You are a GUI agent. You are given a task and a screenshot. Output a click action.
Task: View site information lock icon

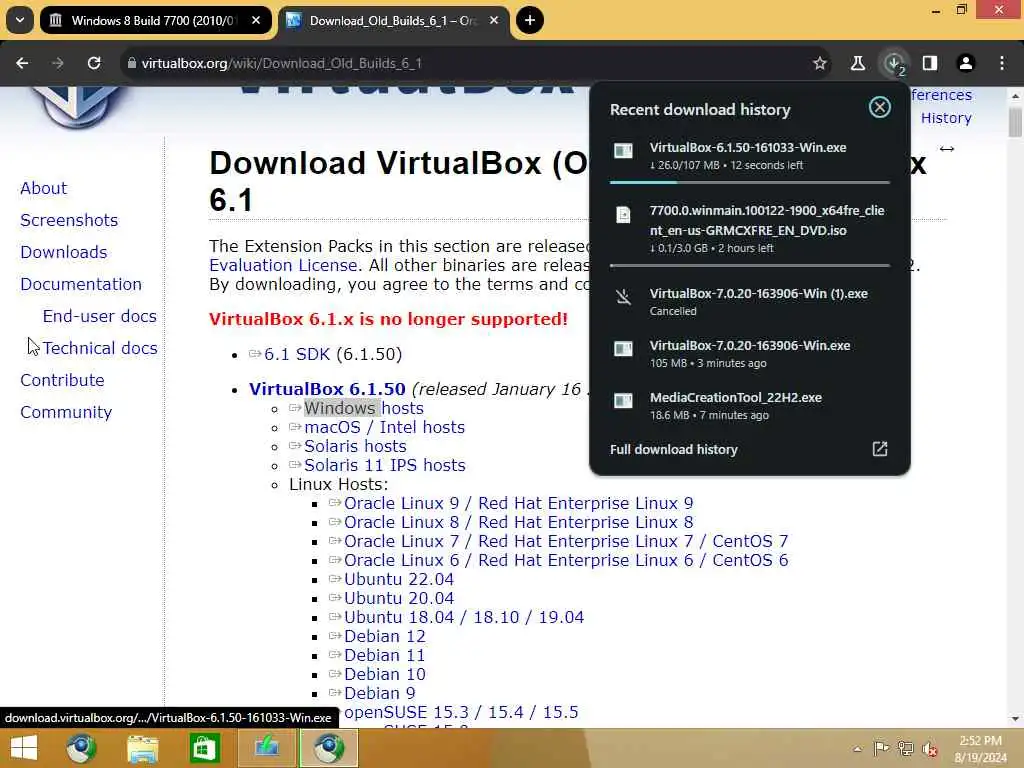tap(131, 63)
